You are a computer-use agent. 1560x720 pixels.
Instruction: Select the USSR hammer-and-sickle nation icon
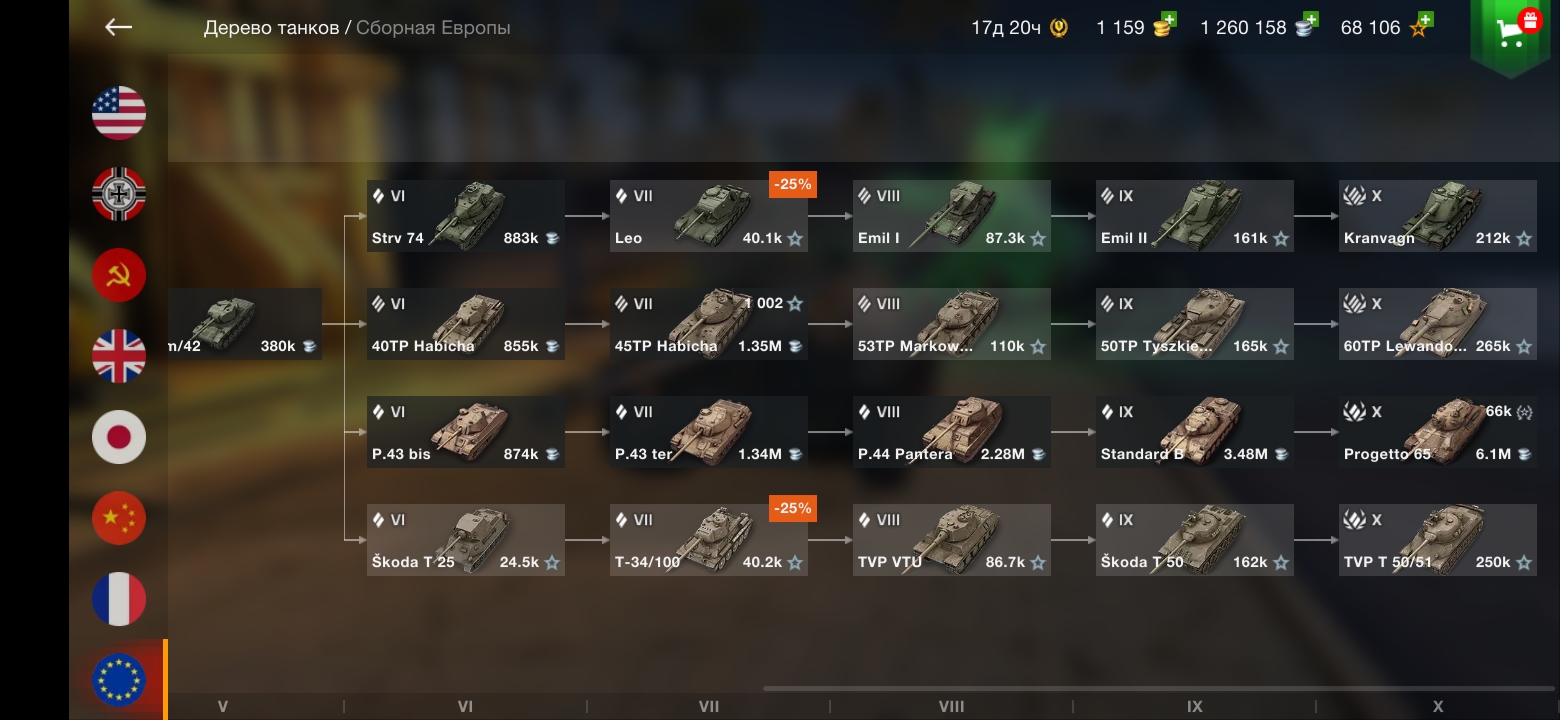(x=119, y=275)
